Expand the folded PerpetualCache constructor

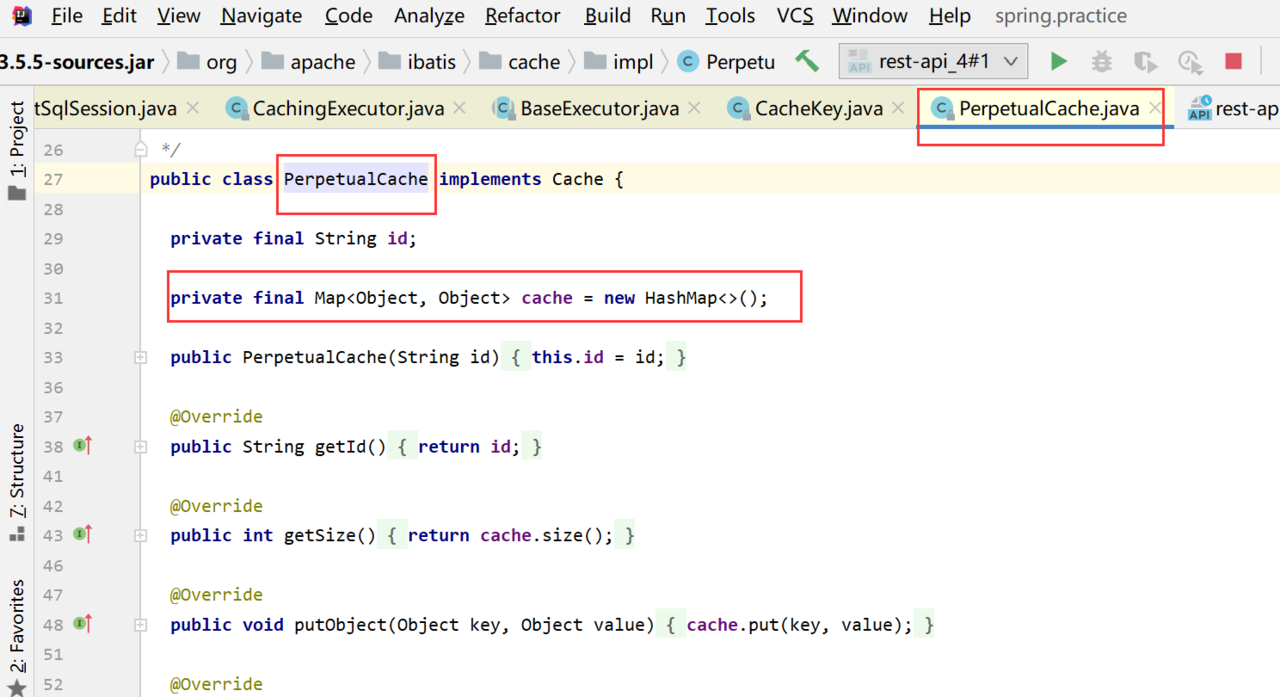coord(141,357)
